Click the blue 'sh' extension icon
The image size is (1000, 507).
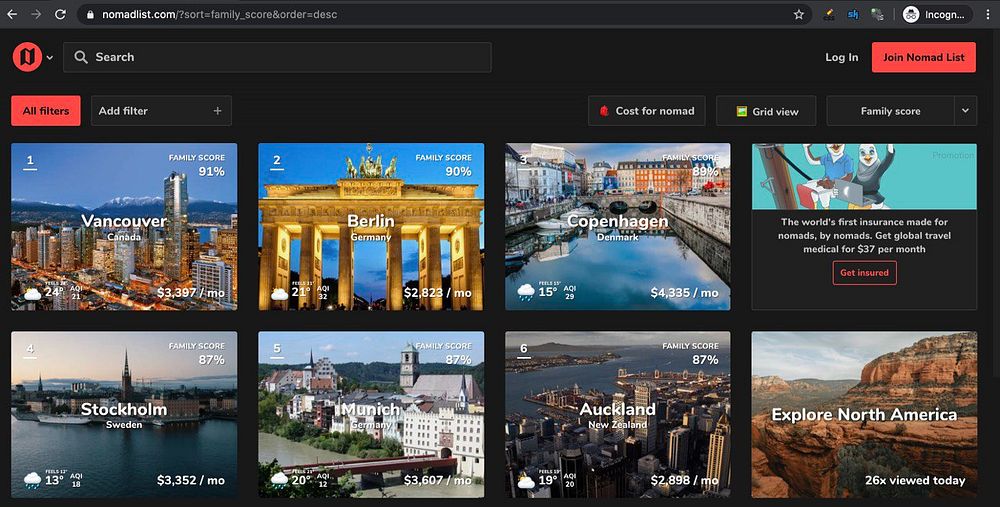pos(853,14)
